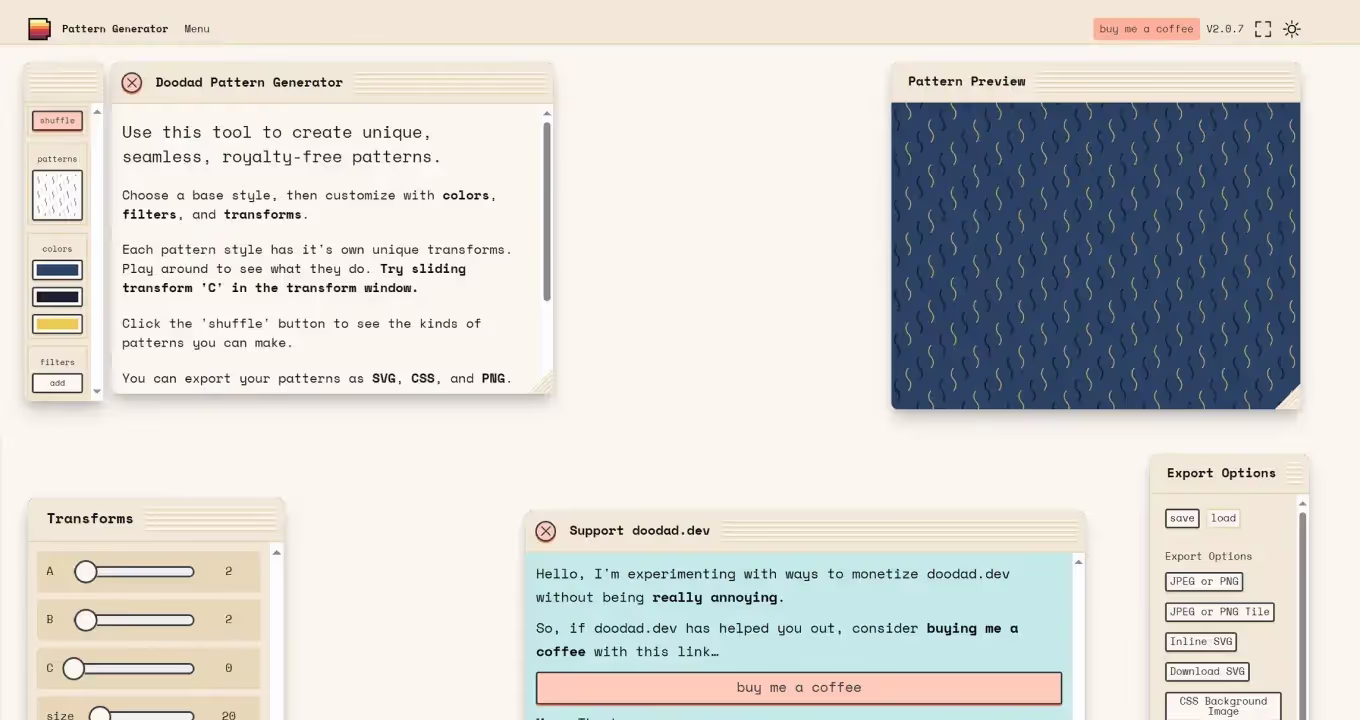Click the transform C slider

[135, 668]
